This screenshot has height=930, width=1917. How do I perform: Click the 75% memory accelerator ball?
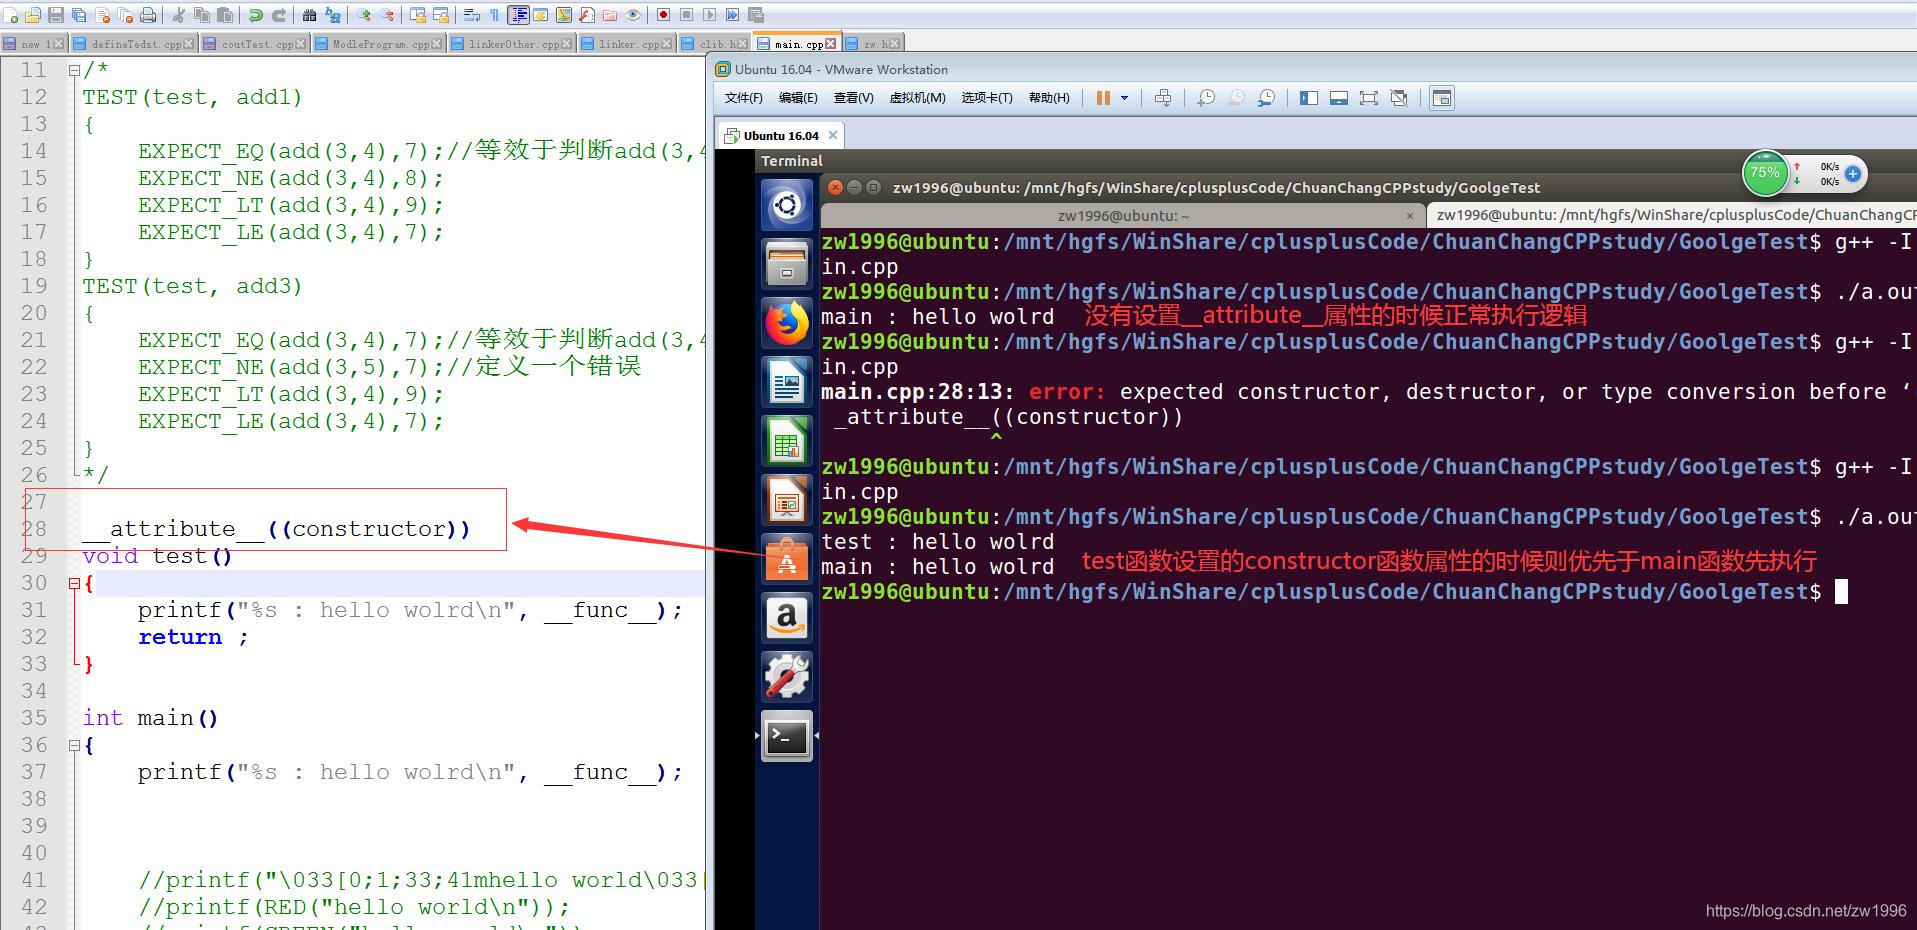click(1765, 173)
